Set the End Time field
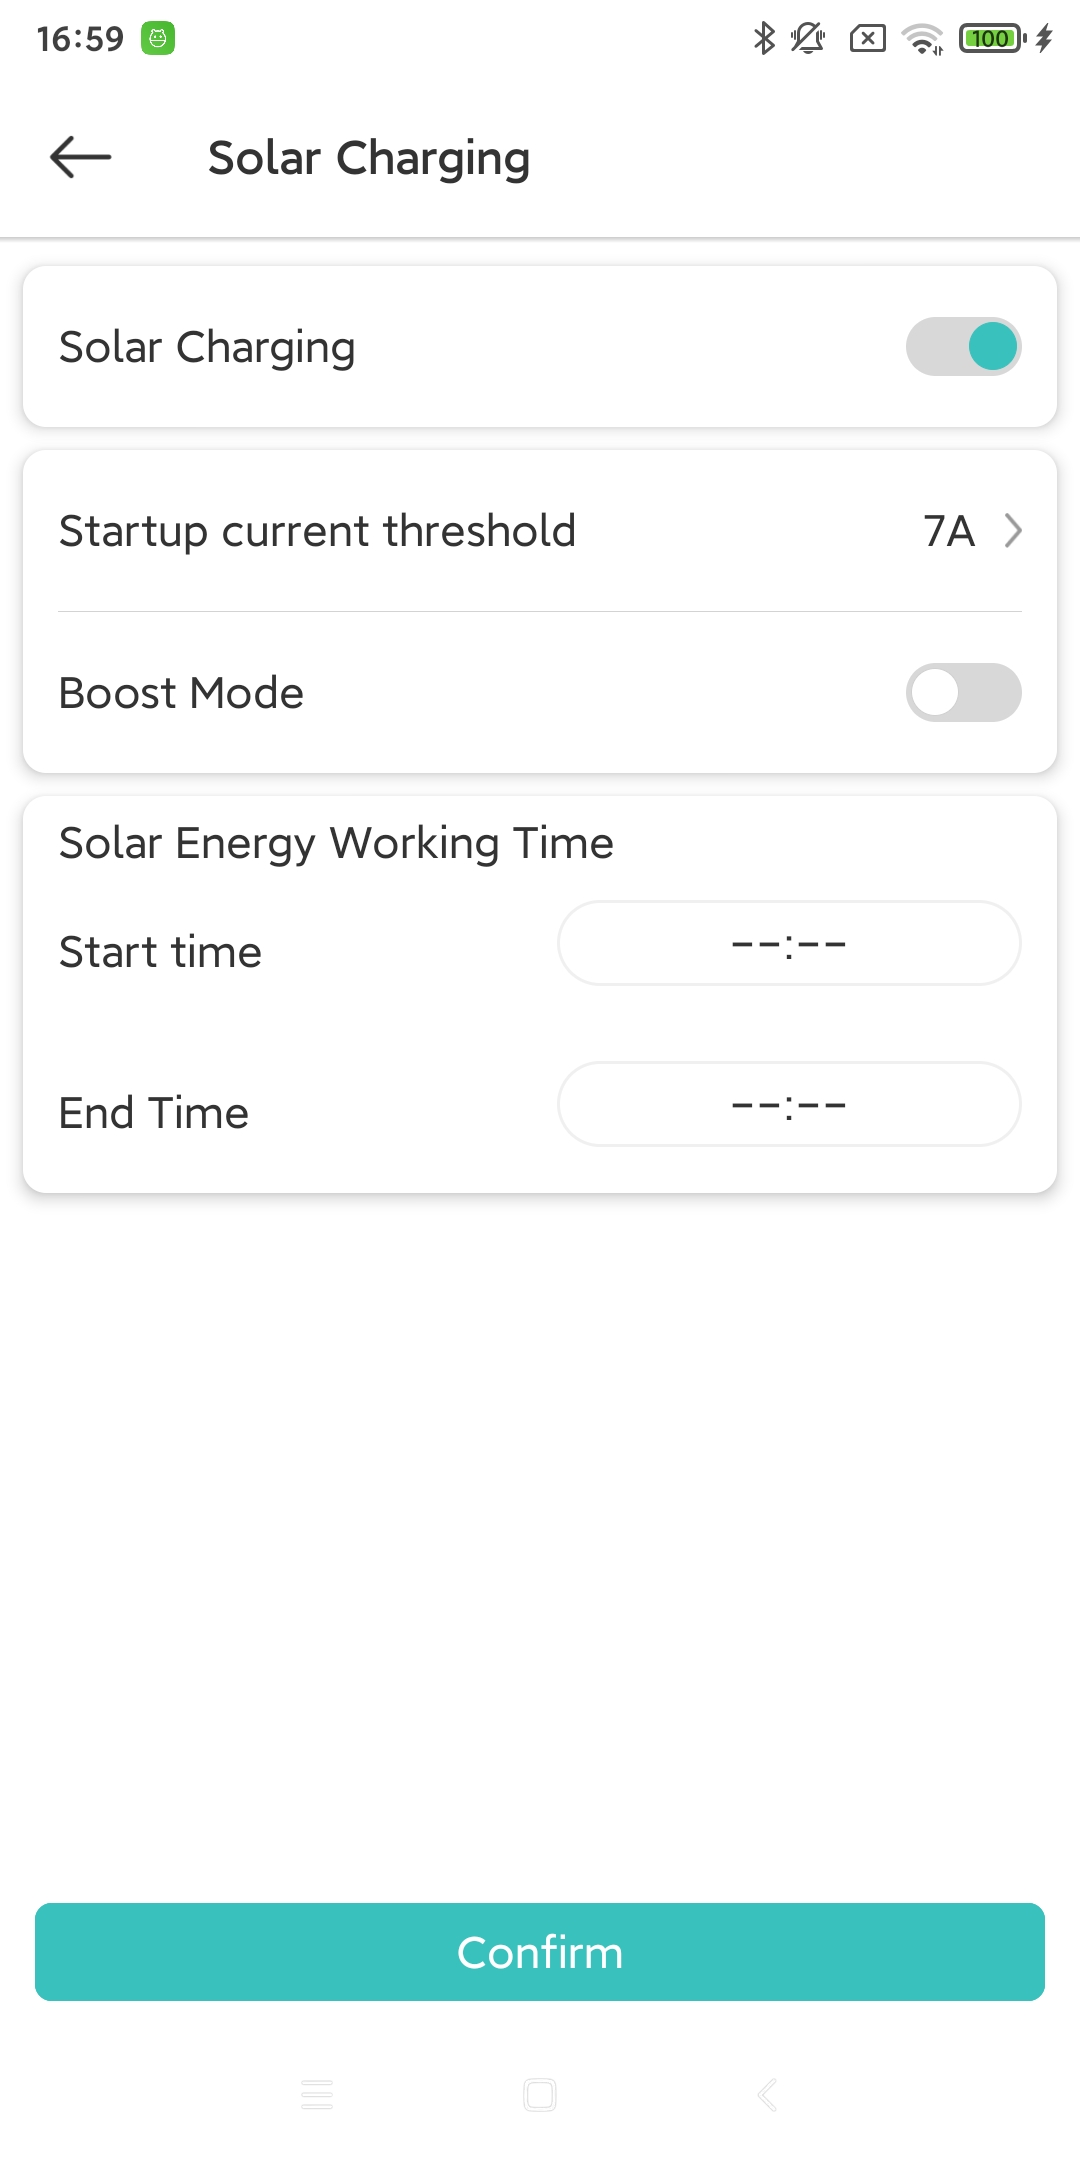The width and height of the screenshot is (1080, 2160). (789, 1105)
